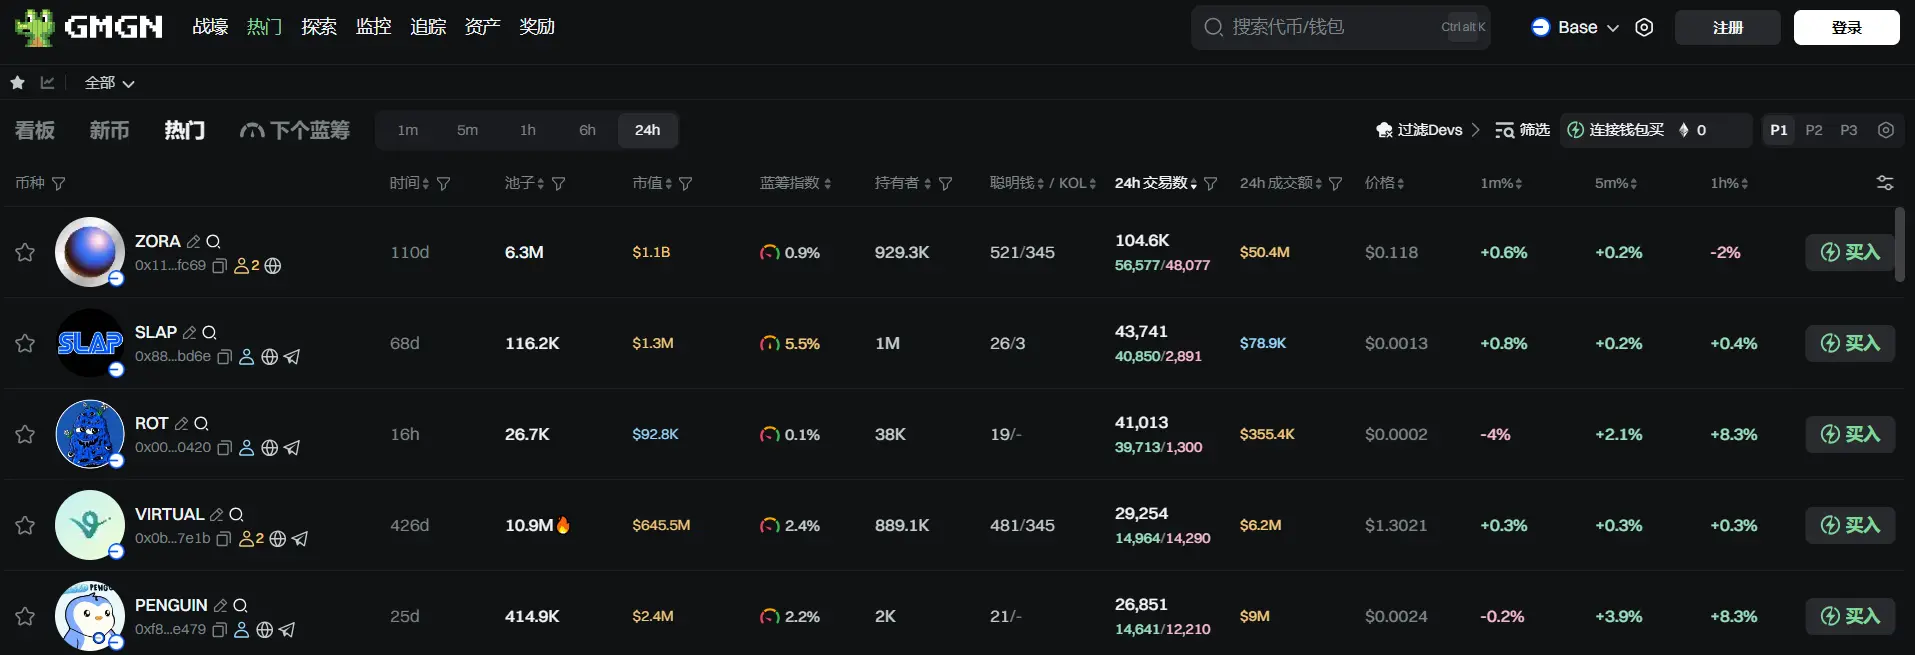Image resolution: width=1915 pixels, height=655 pixels.
Task: Switch to the 下个蓝筹 tab
Action: pos(295,130)
